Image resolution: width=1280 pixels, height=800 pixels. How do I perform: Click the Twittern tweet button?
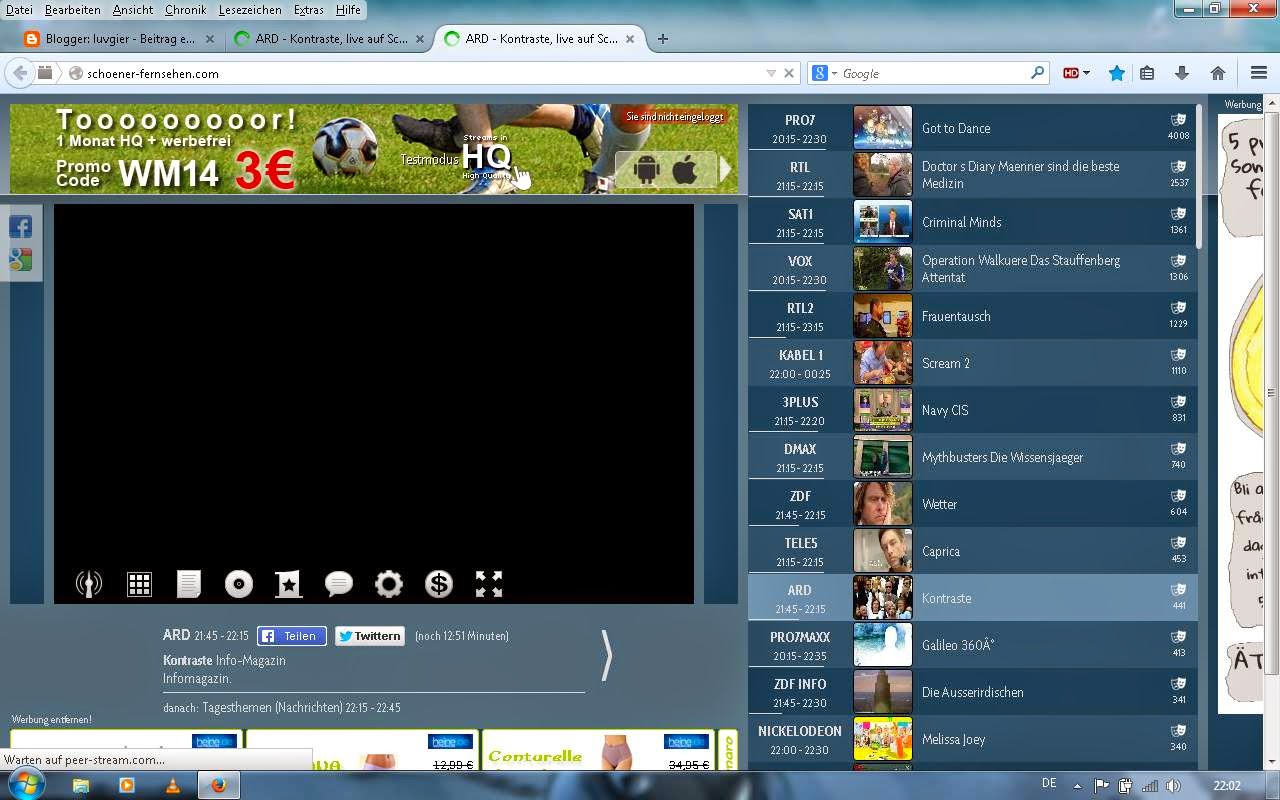click(369, 636)
